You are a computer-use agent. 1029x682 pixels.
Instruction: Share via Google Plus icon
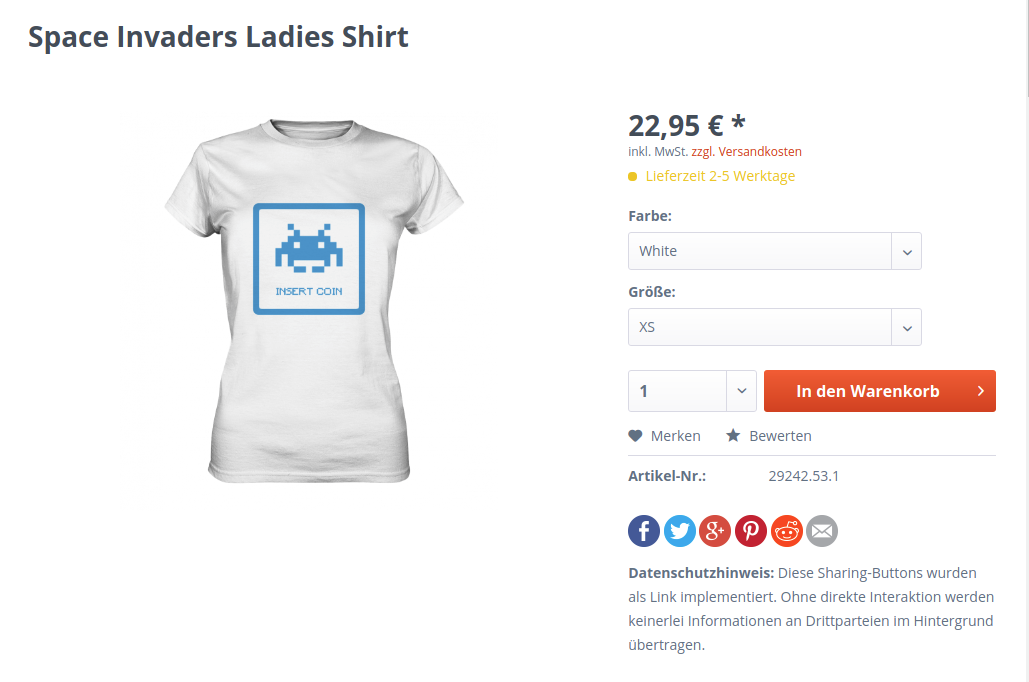tap(715, 530)
